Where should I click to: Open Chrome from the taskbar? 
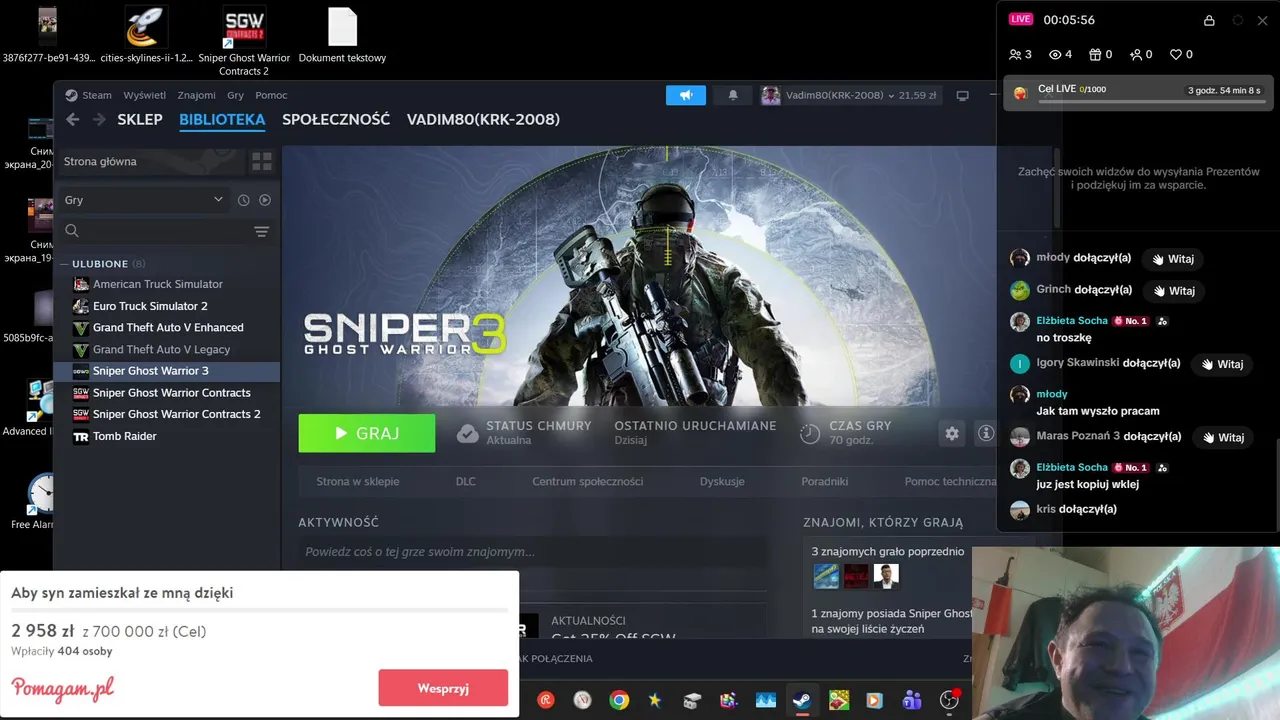coord(619,700)
